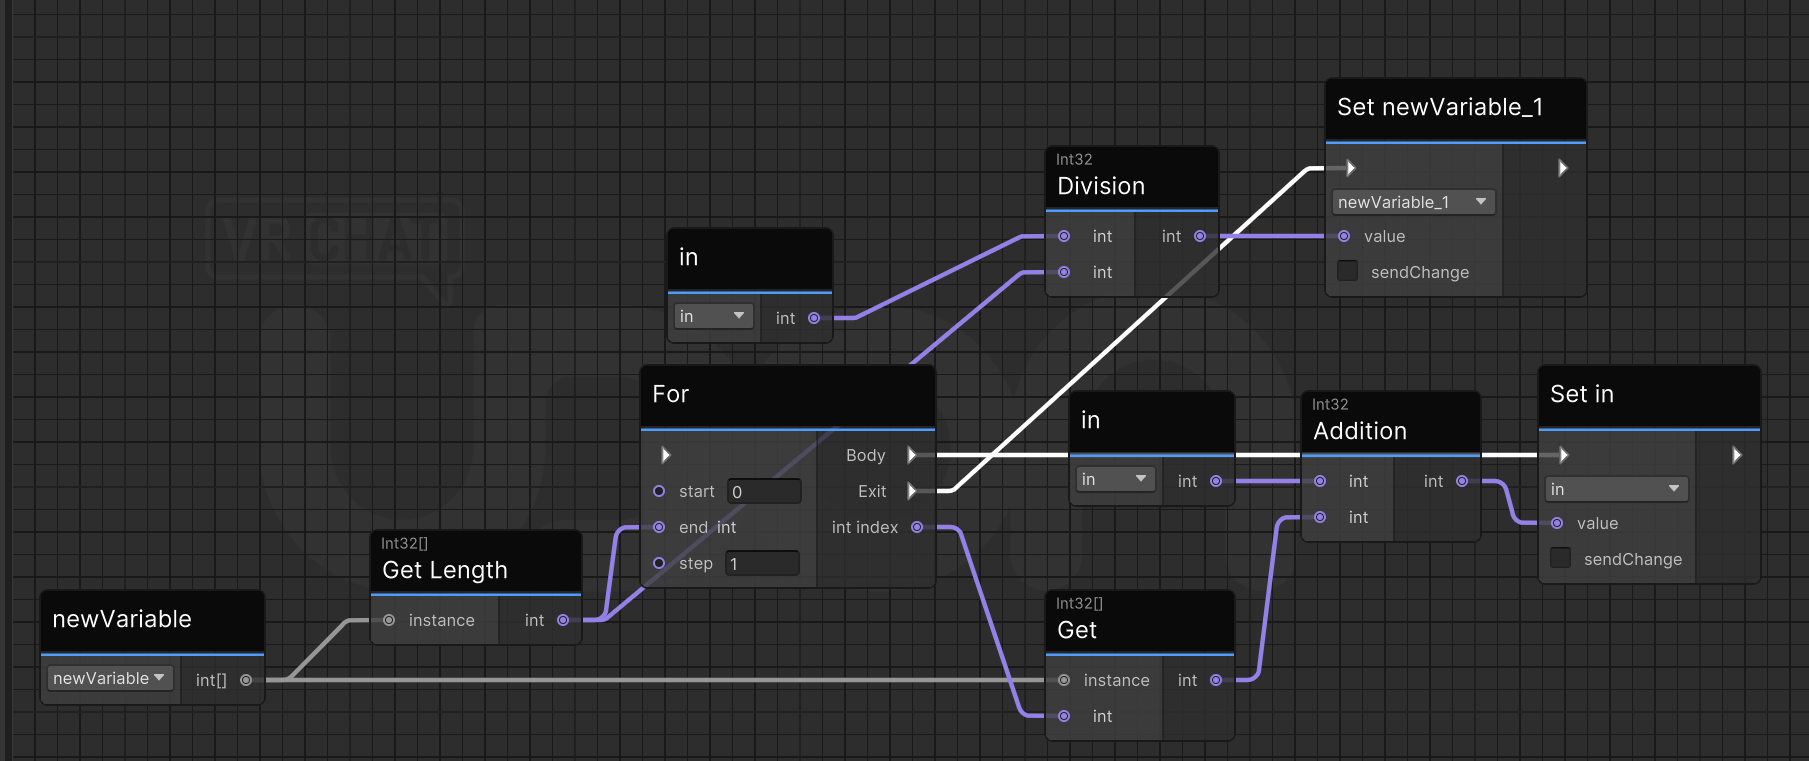This screenshot has height=761, width=1809.
Task: Click the Body flow output arrow on For node
Action: pos(912,455)
